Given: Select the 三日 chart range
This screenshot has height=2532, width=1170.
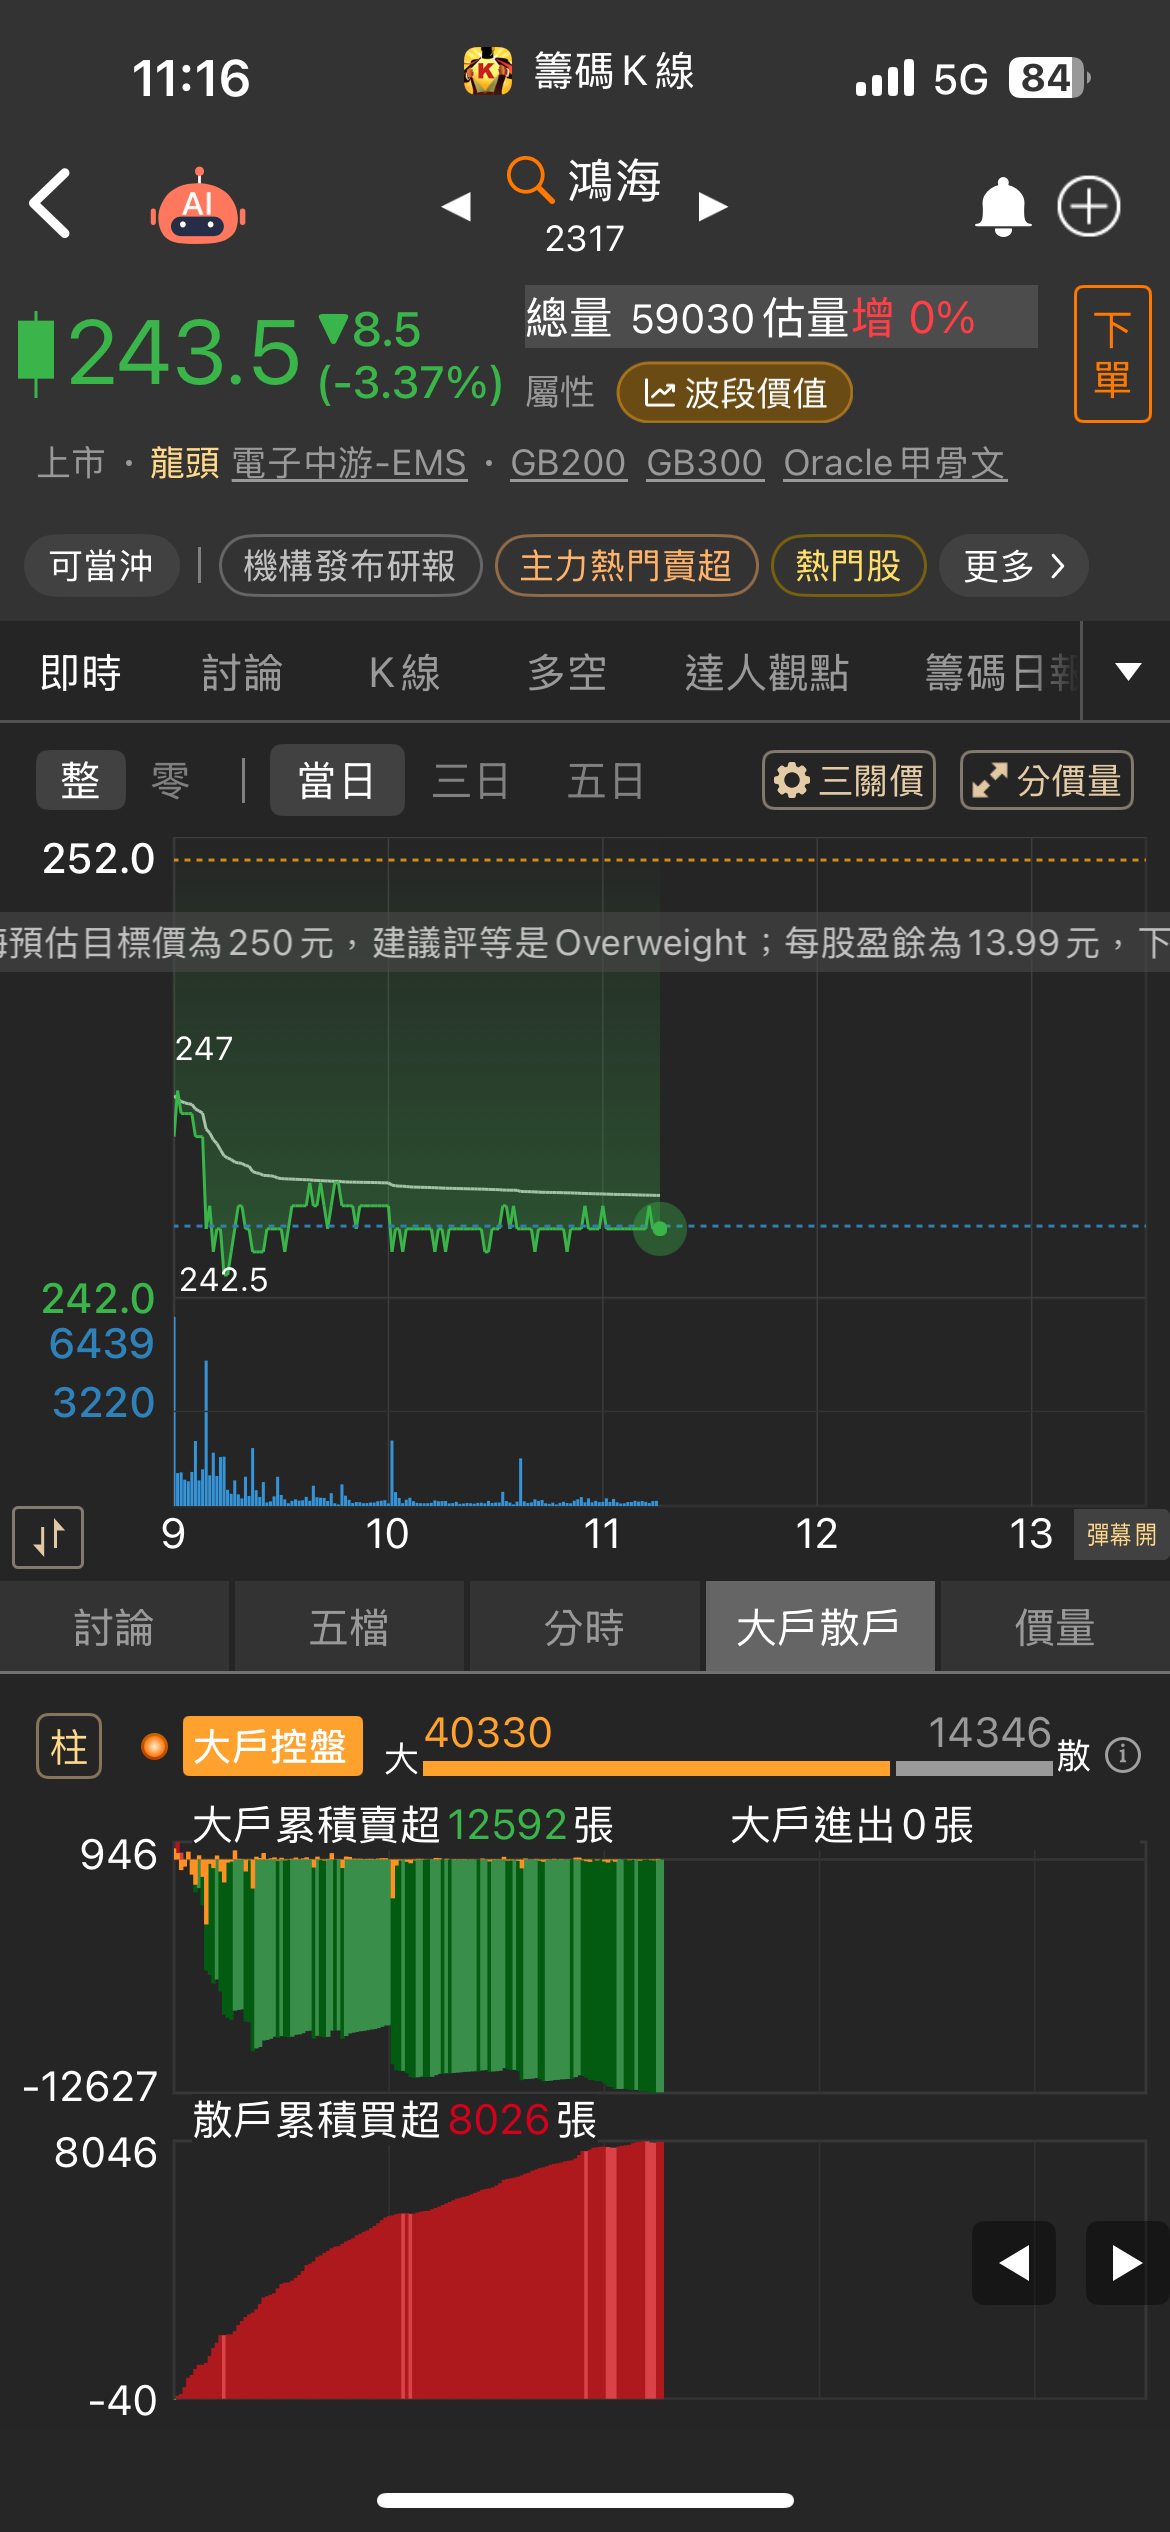Looking at the screenshot, I should point(471,780).
